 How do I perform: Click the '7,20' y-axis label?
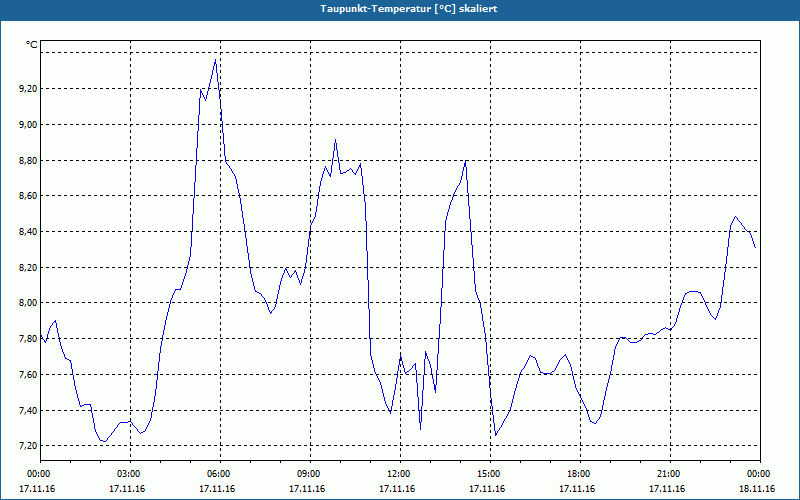point(28,446)
